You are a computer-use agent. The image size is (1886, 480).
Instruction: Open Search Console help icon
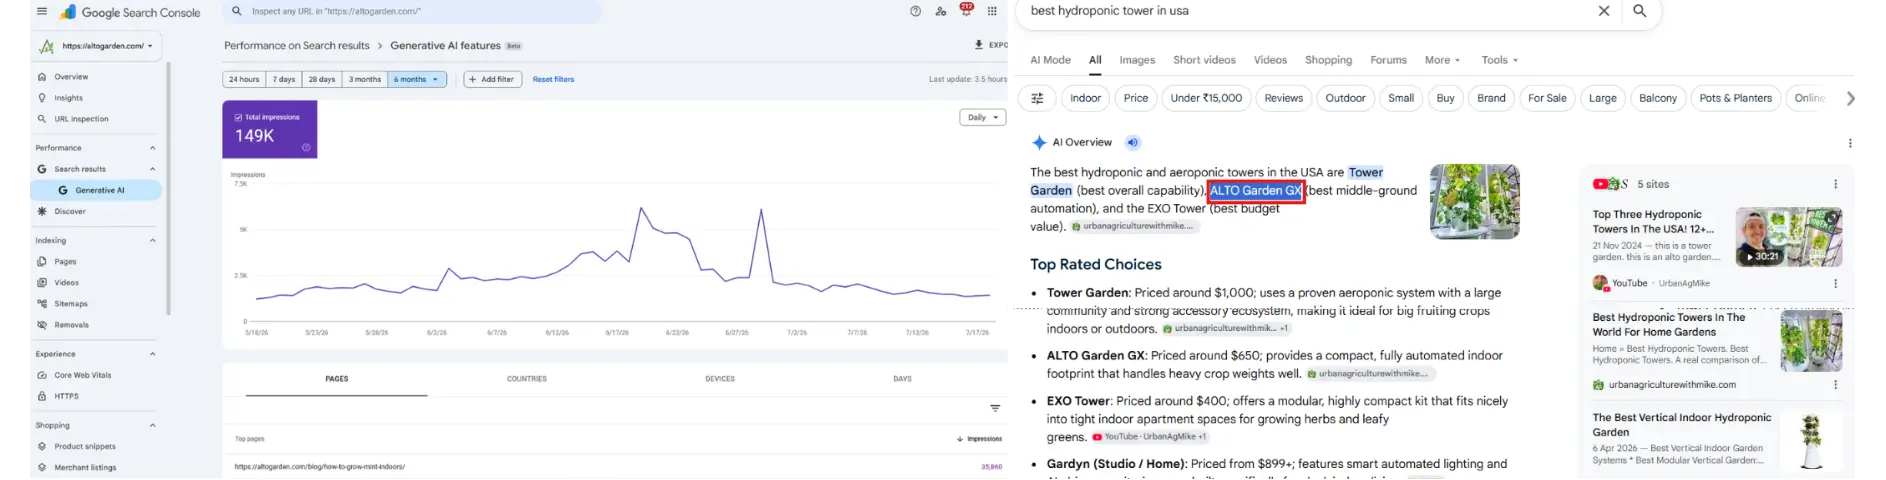pos(915,12)
